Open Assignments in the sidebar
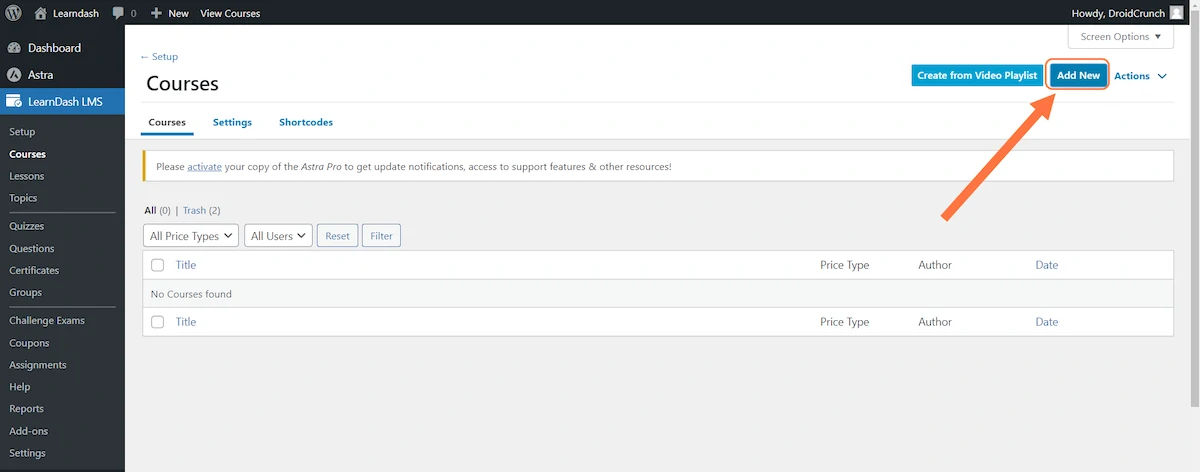This screenshot has width=1200, height=472. 37,365
